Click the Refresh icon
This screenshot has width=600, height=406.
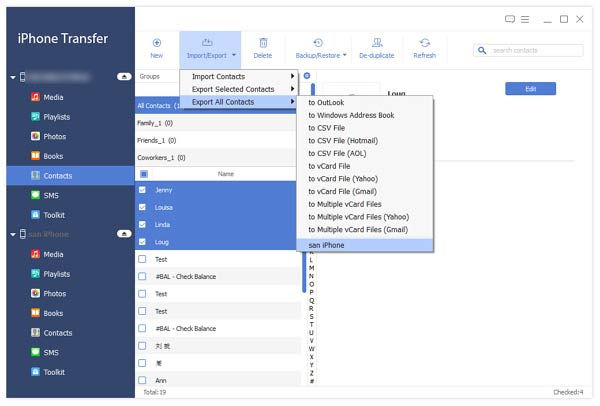pyautogui.click(x=425, y=42)
